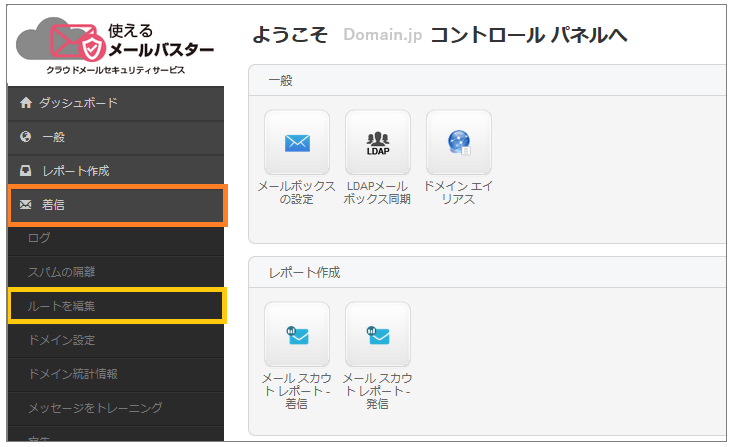Open メッセージをトレーニング submenu item

click(x=116, y=408)
